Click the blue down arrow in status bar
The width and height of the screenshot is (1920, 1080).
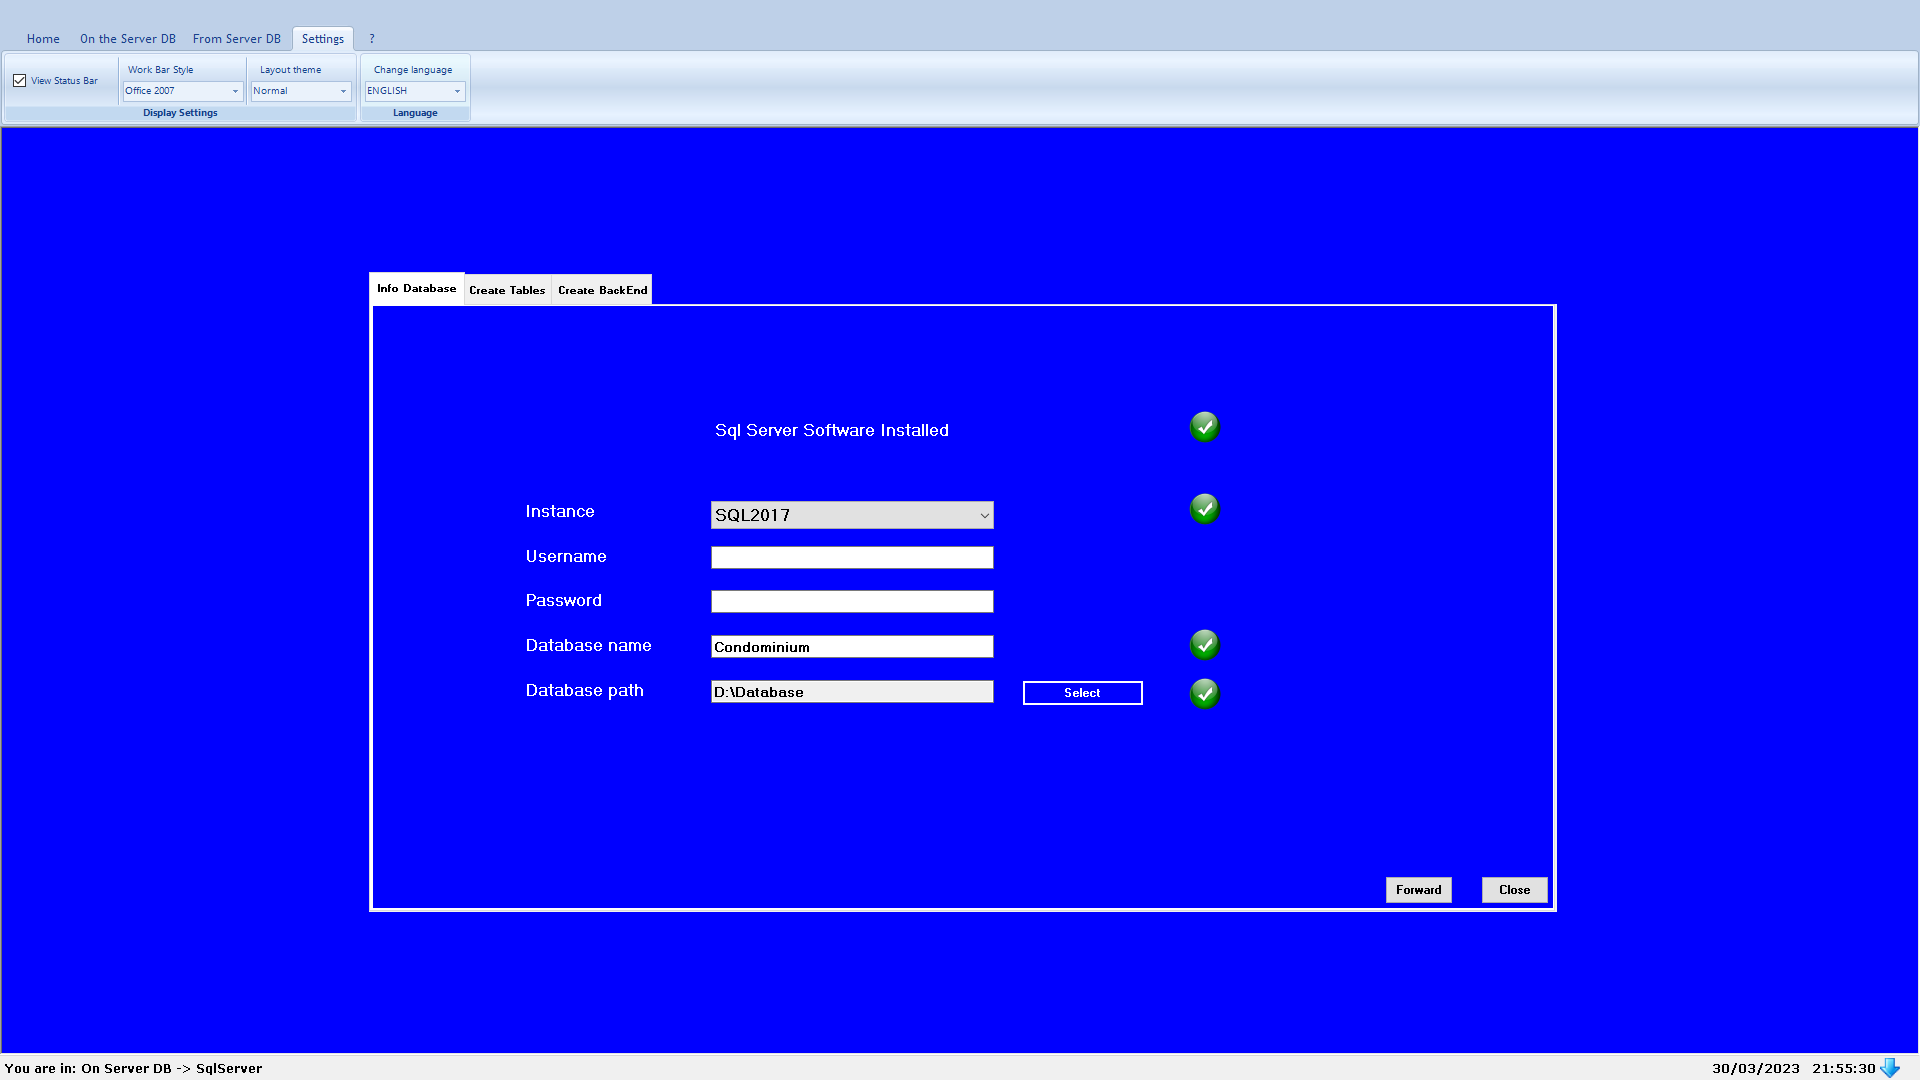1889,1067
